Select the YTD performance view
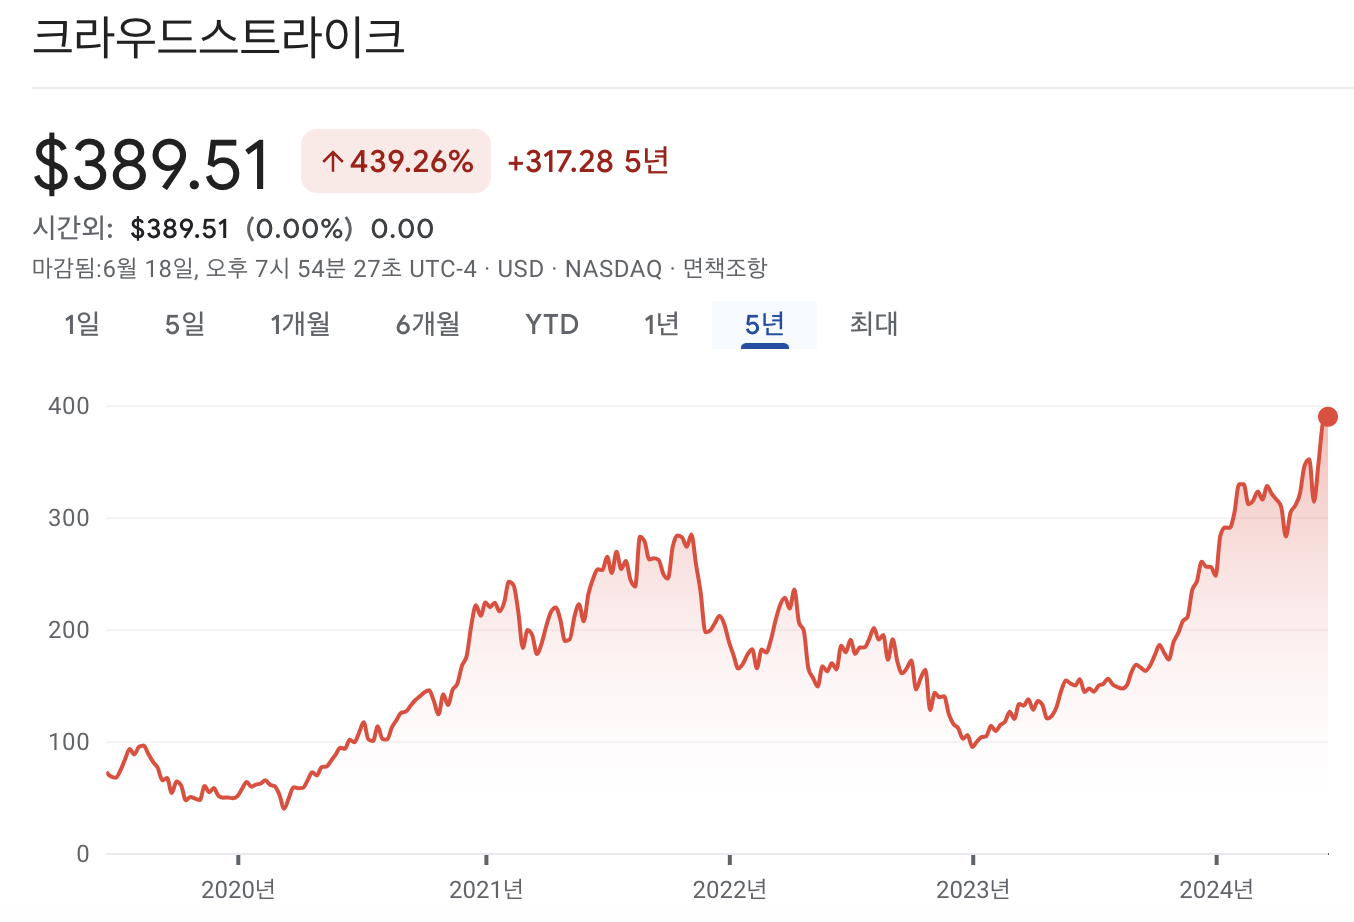Viewport: 1354px width, 922px height. coord(551,324)
